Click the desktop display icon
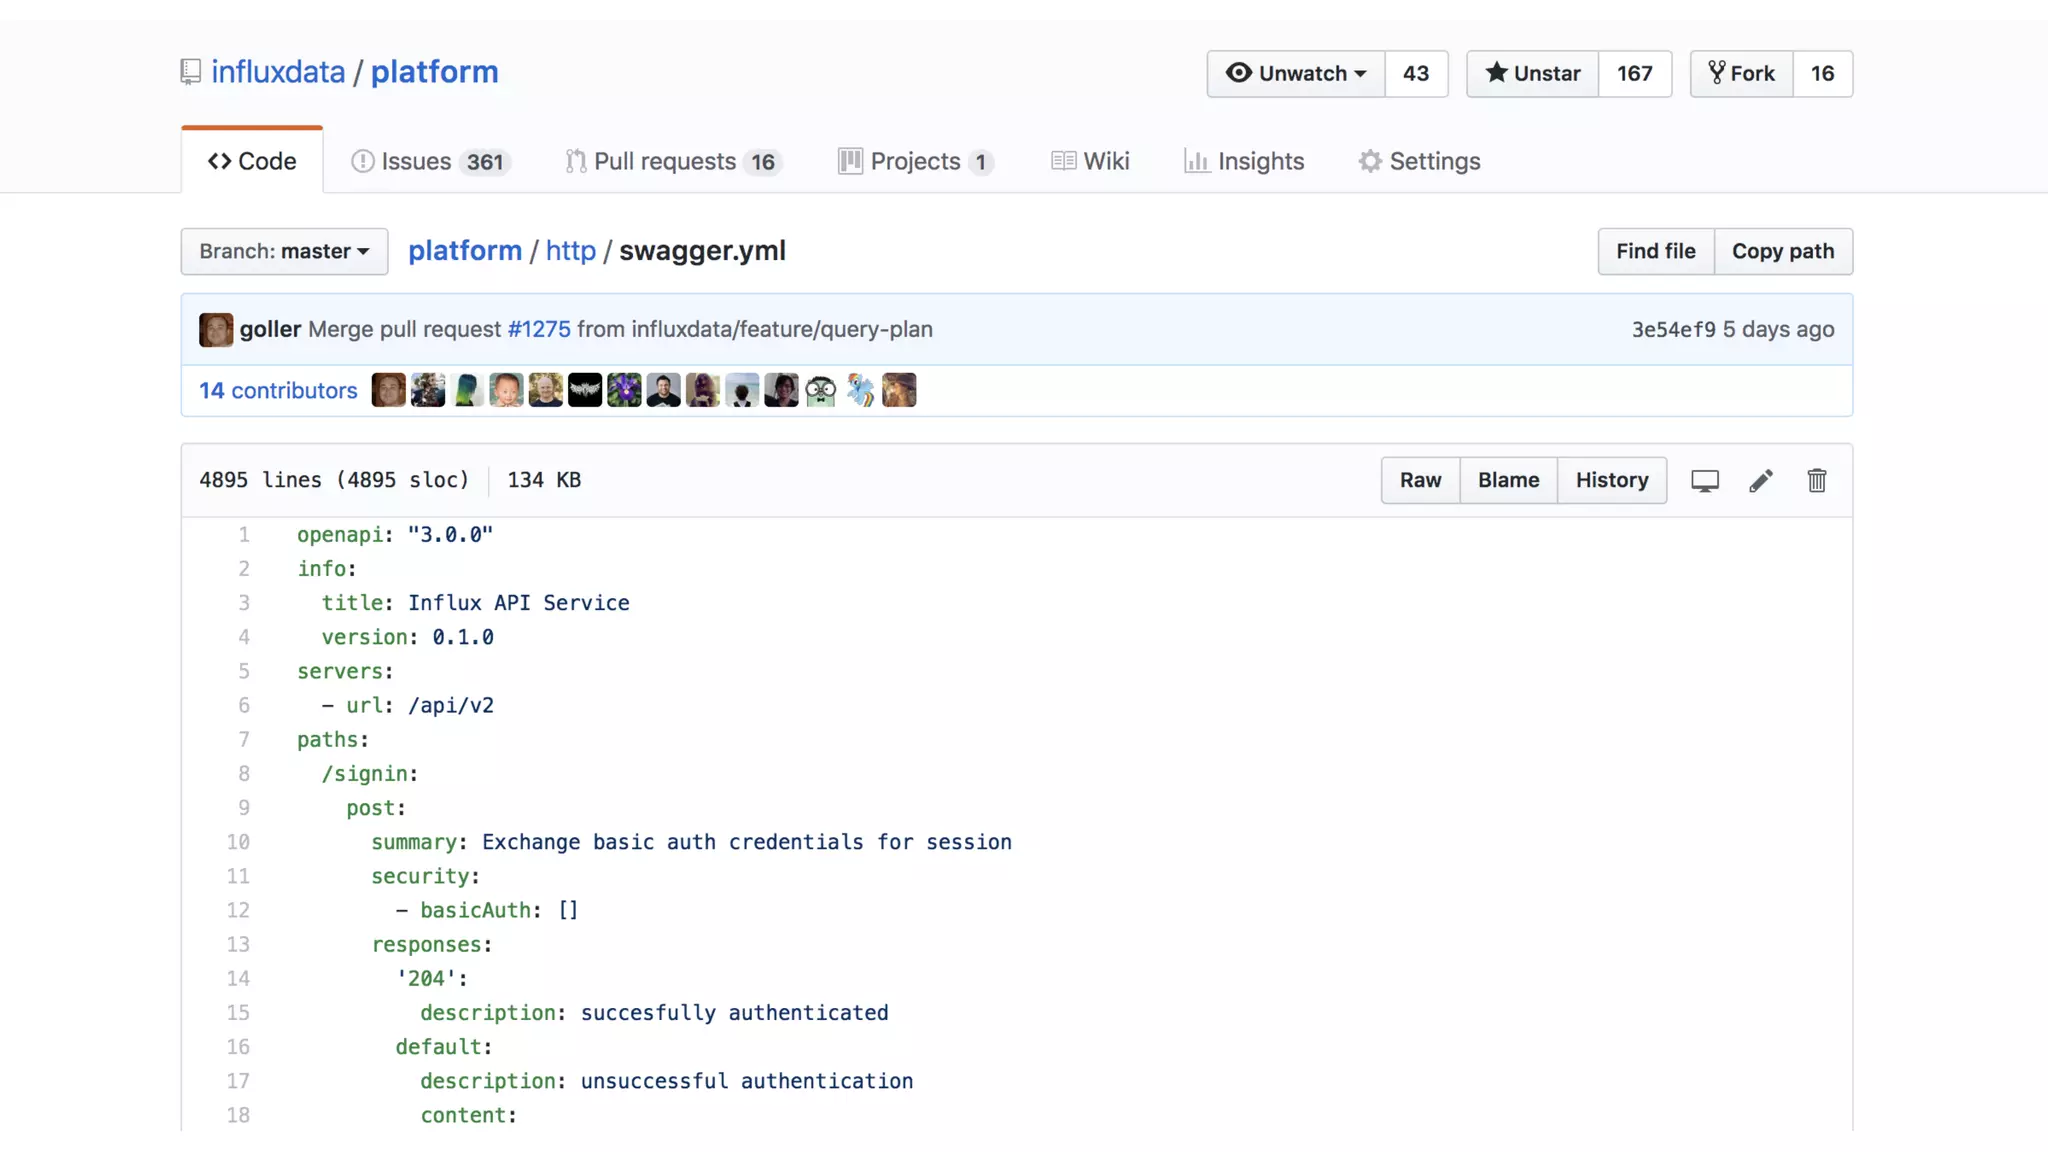The width and height of the screenshot is (2048, 1152). tap(1705, 481)
